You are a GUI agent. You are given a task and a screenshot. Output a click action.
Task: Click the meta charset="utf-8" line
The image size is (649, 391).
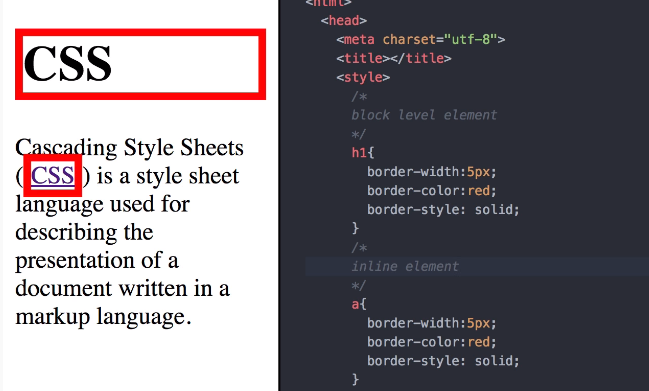421,39
